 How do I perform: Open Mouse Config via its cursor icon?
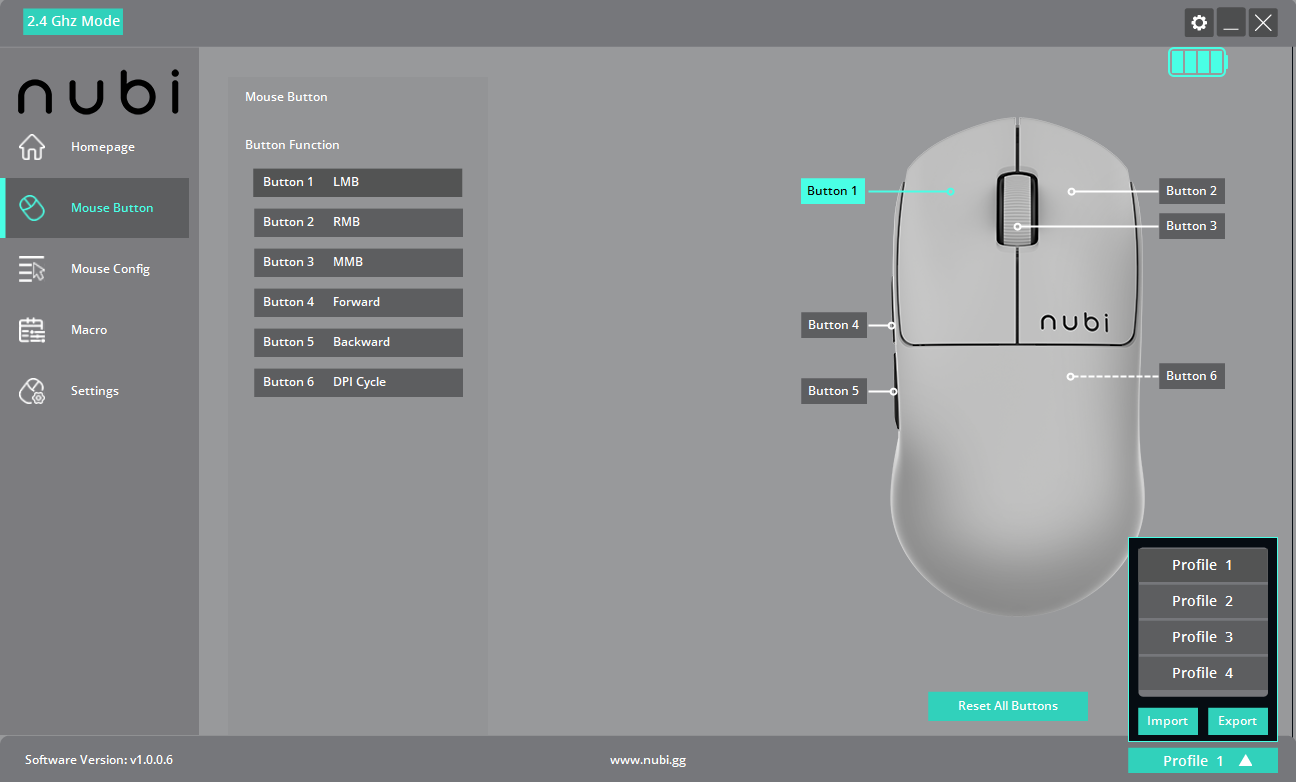coord(32,269)
